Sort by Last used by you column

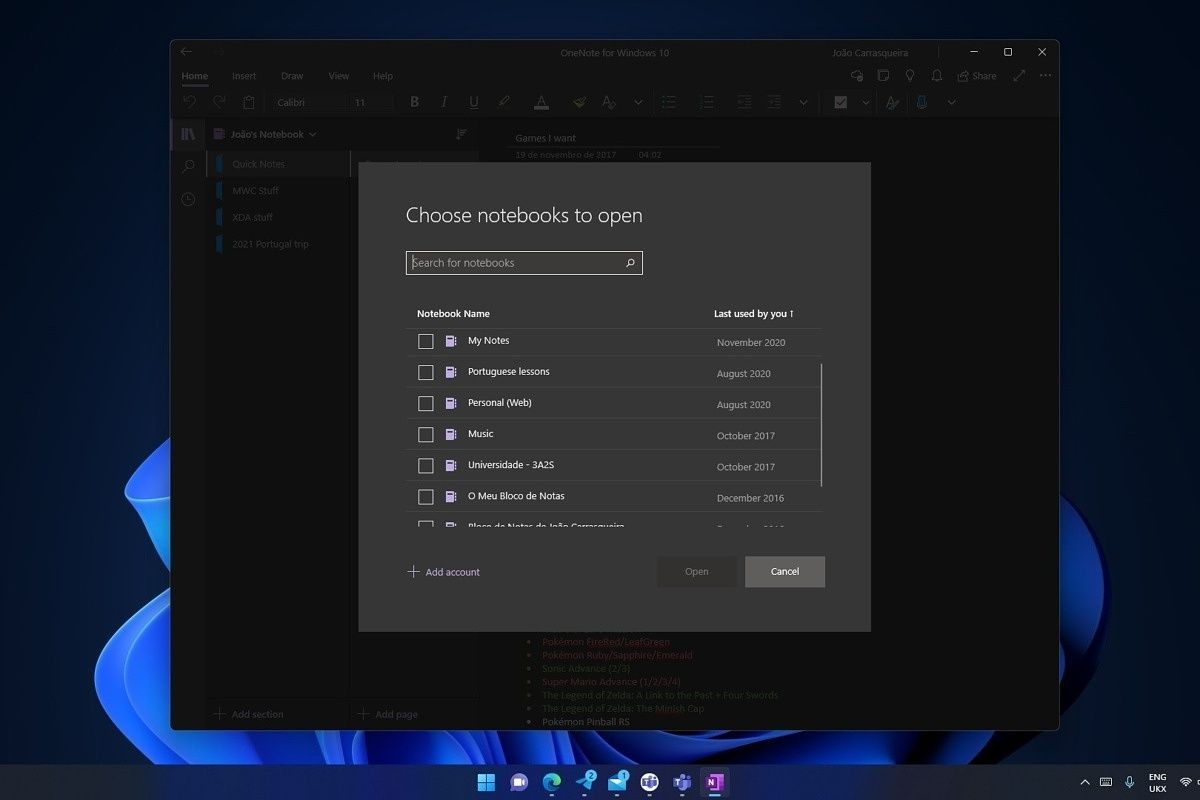(x=752, y=314)
